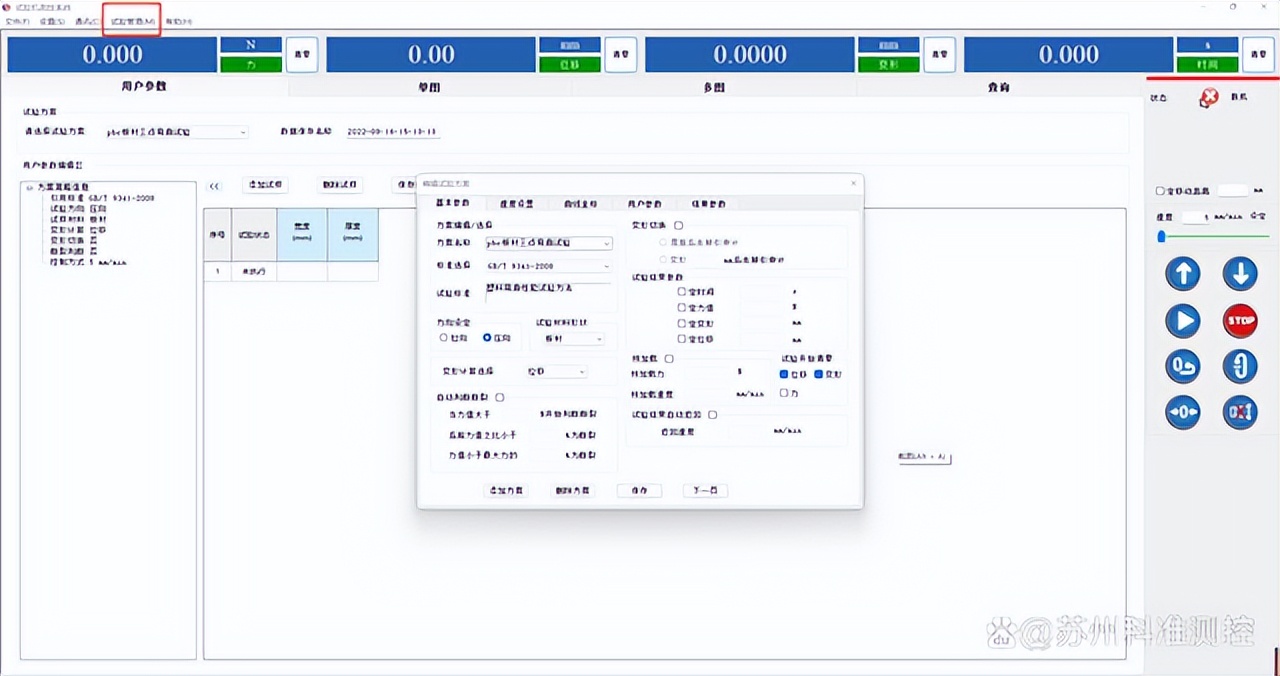Expand the 板材 material shape dropdown
Image resolution: width=1280 pixels, height=676 pixels.
[x=569, y=339]
